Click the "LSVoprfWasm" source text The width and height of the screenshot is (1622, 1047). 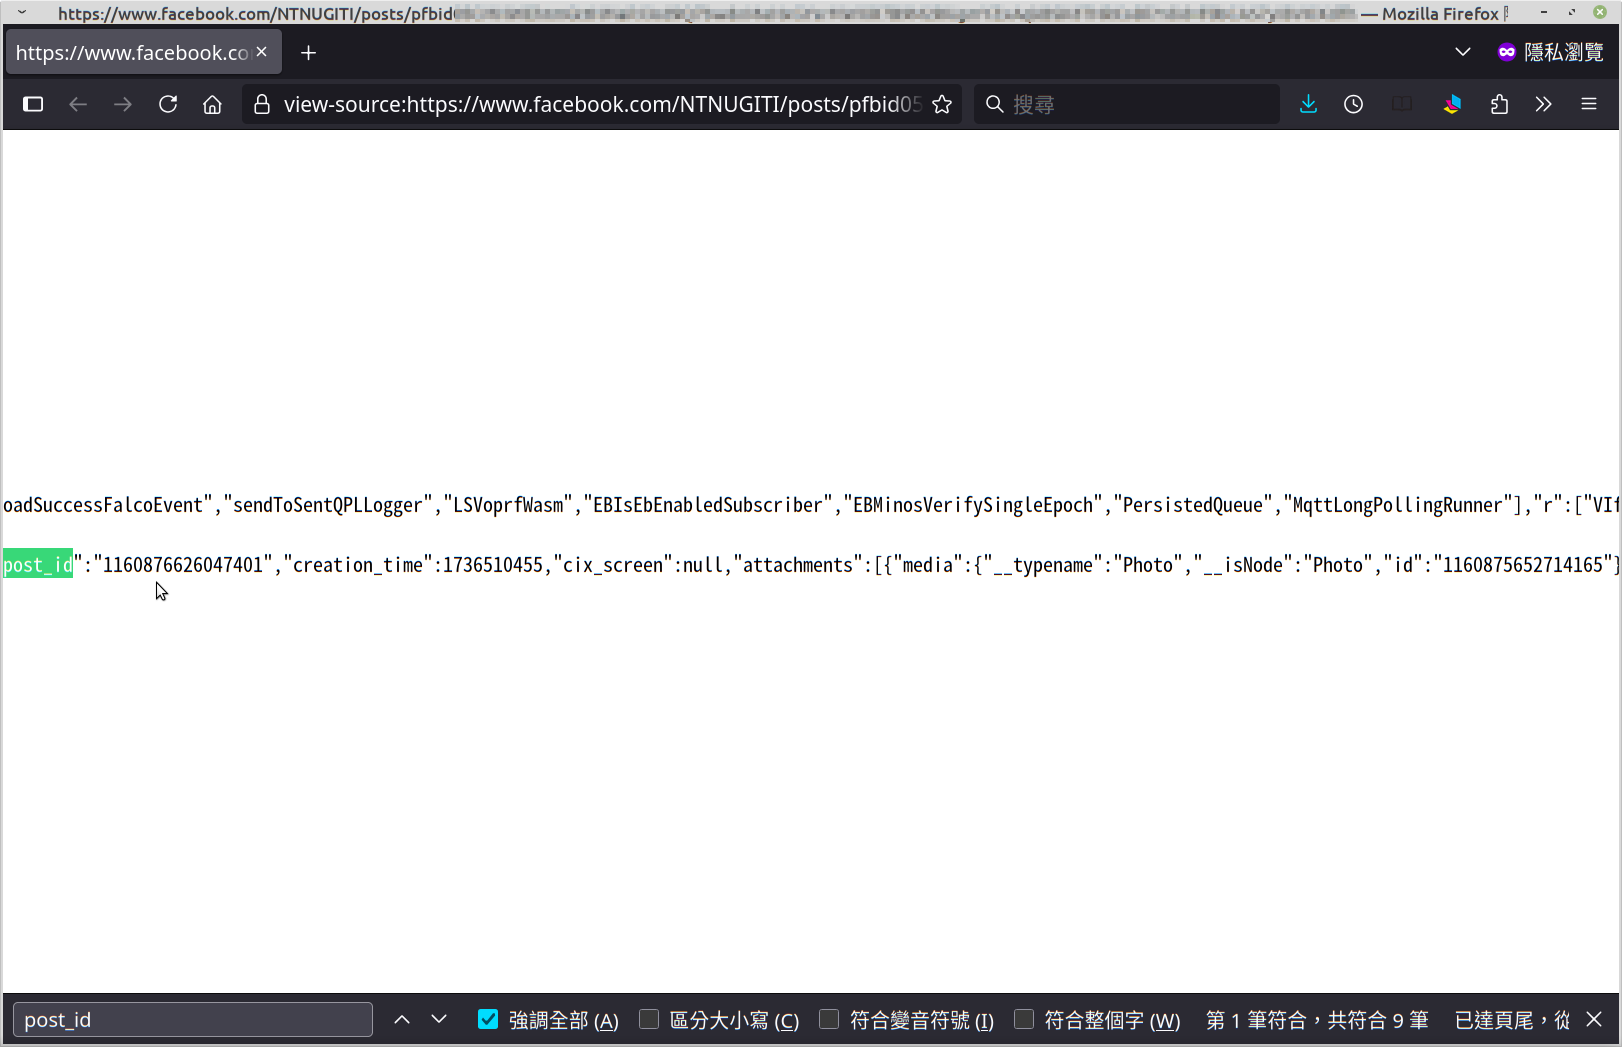508,505
